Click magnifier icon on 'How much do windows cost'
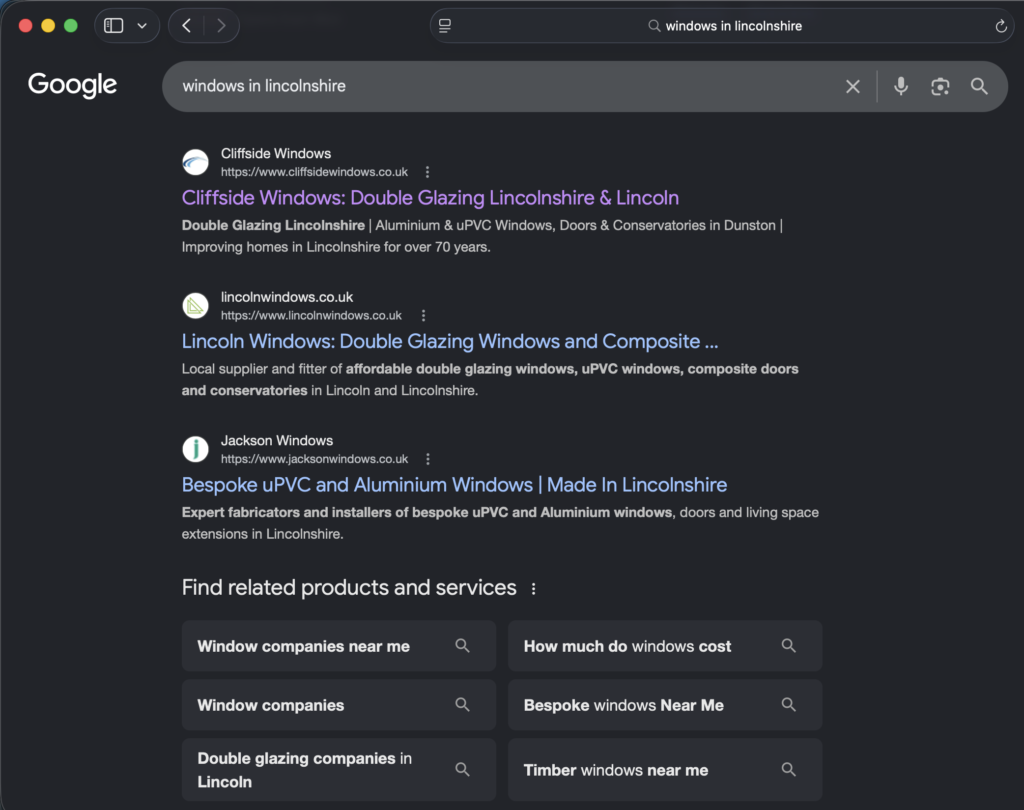Viewport: 1024px width, 810px height. [x=788, y=645]
